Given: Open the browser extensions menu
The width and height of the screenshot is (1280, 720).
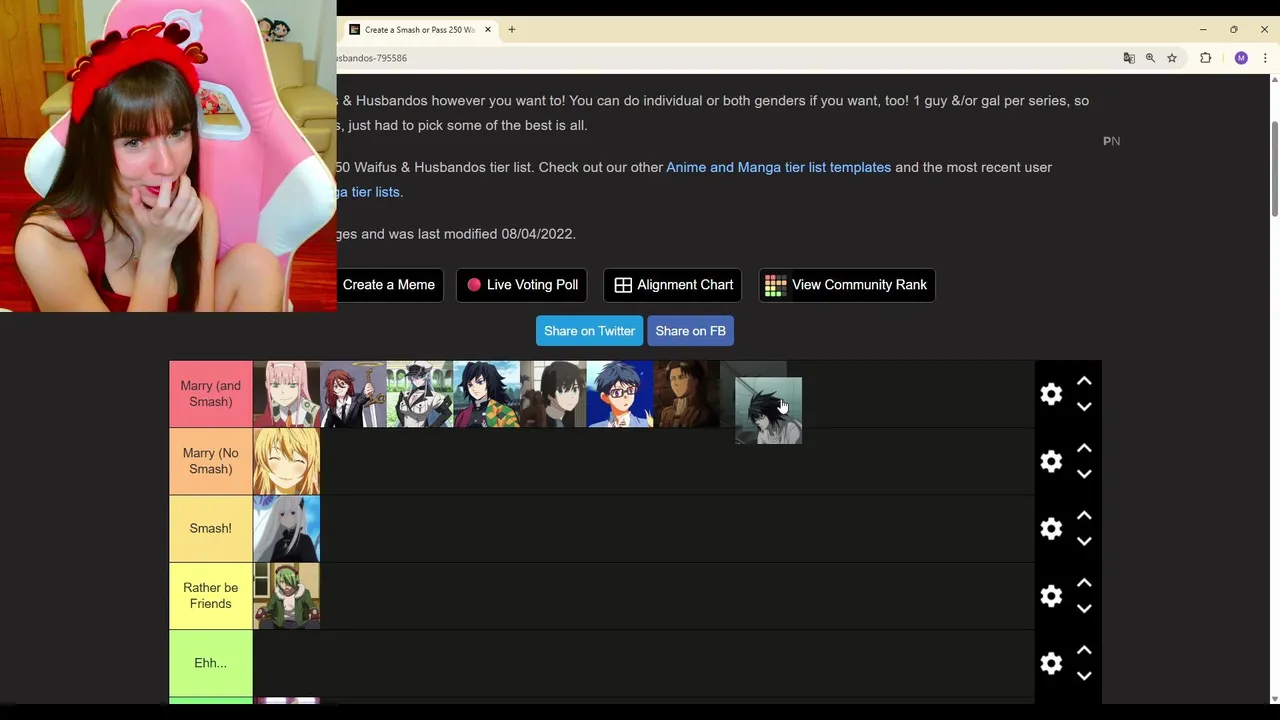Looking at the screenshot, I should [x=1205, y=58].
